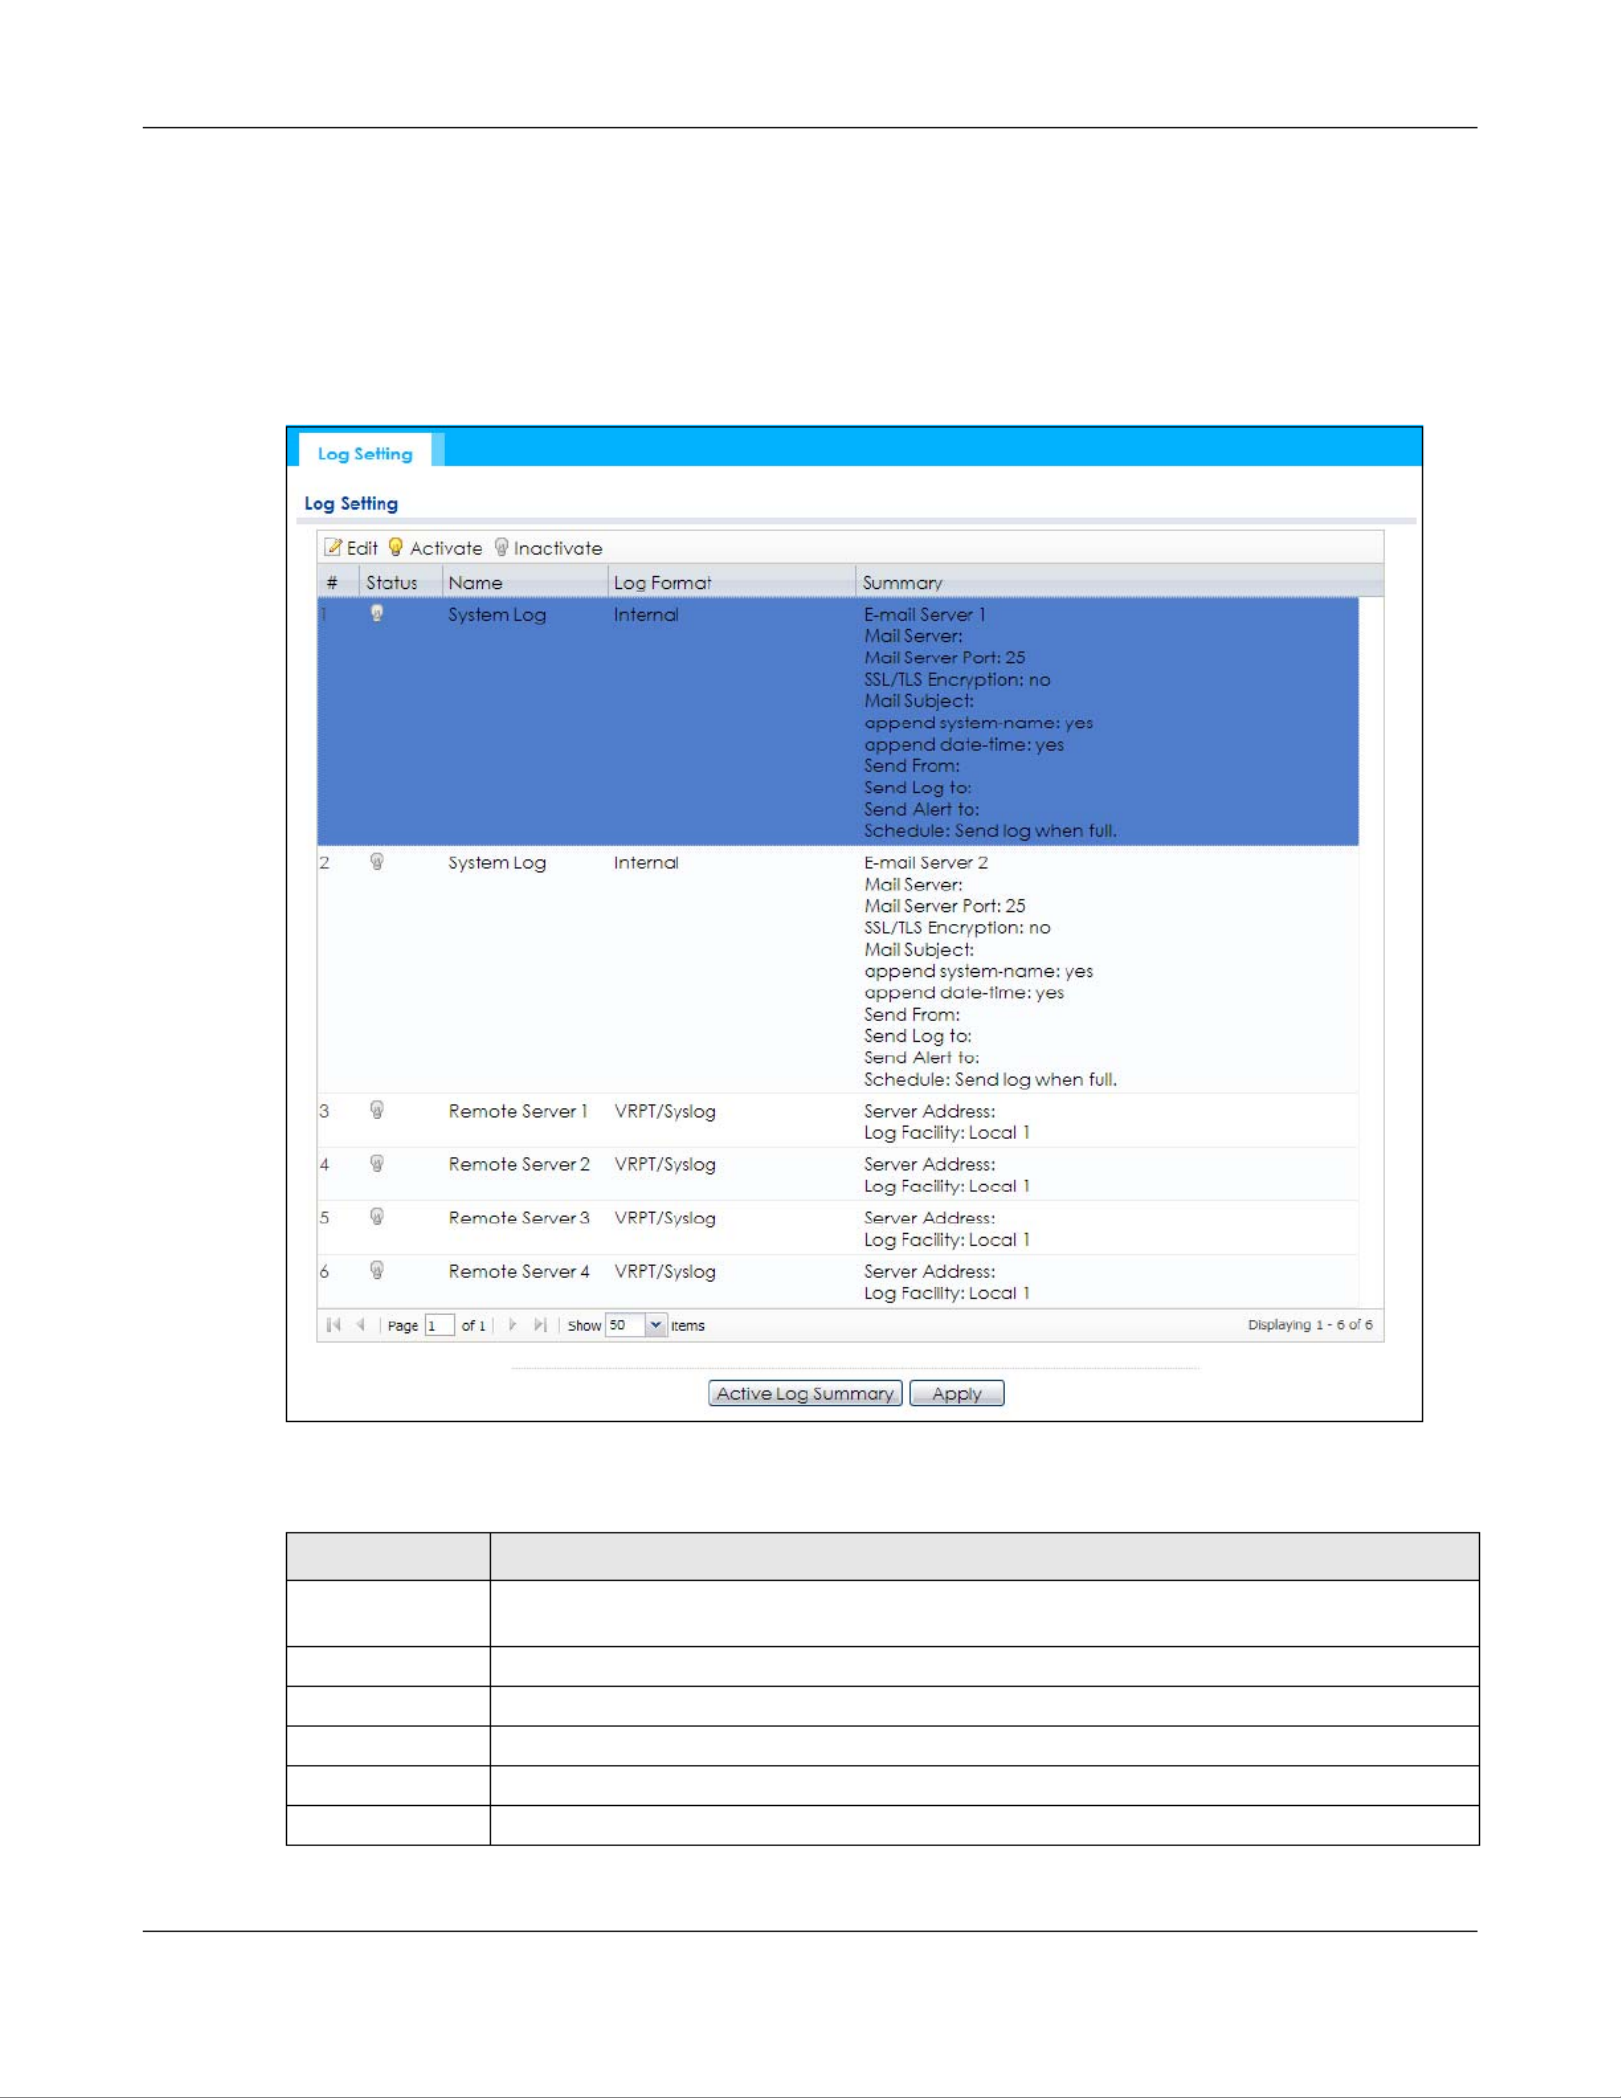Click the Page number input field

pos(439,1325)
